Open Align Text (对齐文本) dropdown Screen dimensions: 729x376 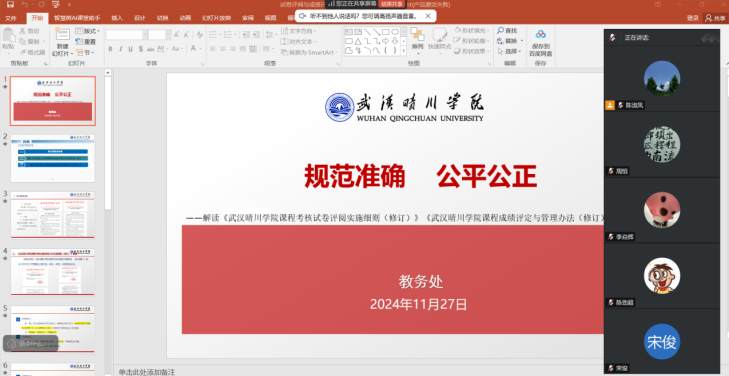tap(298, 41)
